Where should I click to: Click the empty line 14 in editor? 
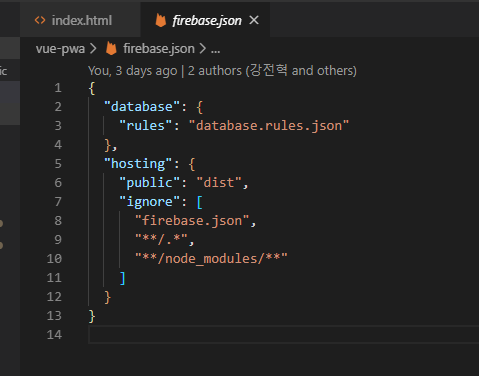283,335
